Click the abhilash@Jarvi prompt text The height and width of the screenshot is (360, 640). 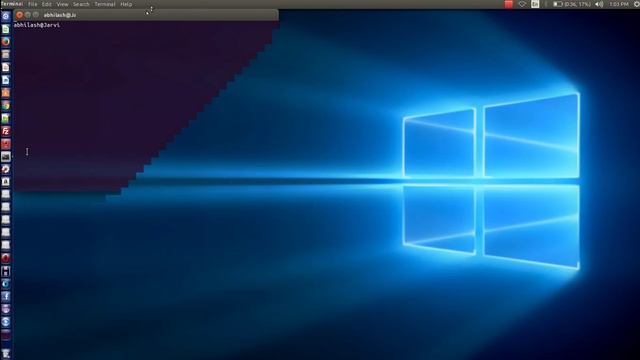37,25
